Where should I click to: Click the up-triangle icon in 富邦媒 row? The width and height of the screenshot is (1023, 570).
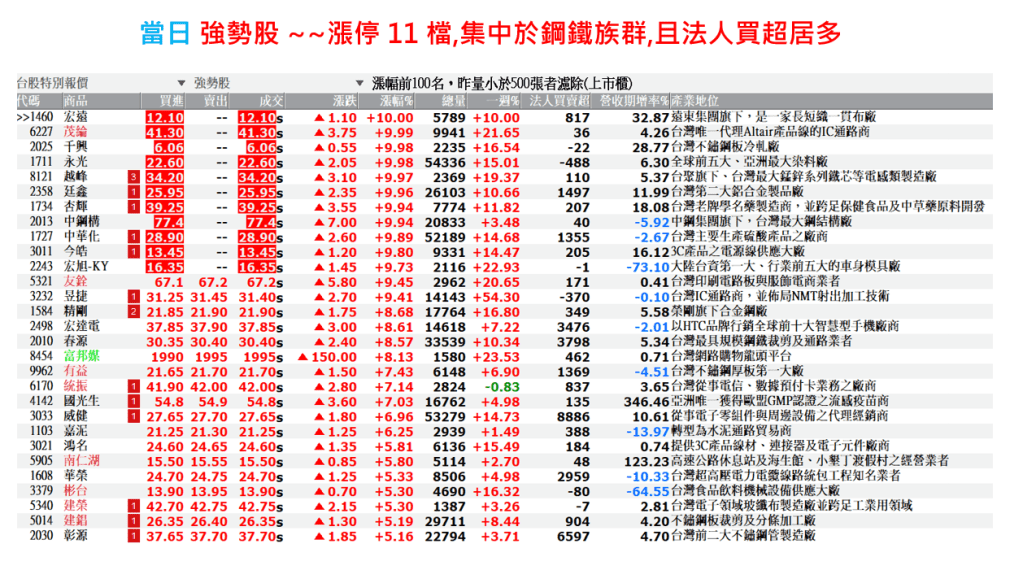303,357
